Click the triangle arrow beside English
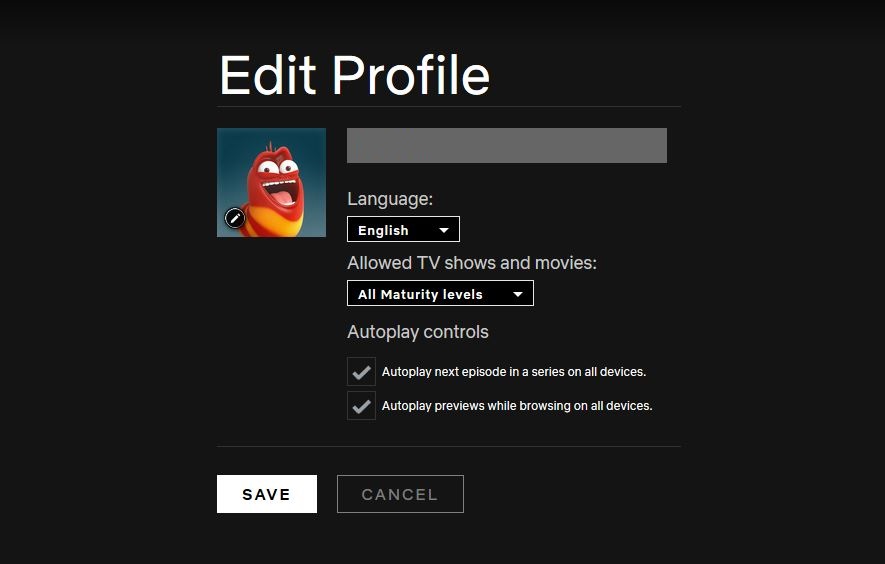Viewport: 885px width, 564px height. tap(444, 230)
